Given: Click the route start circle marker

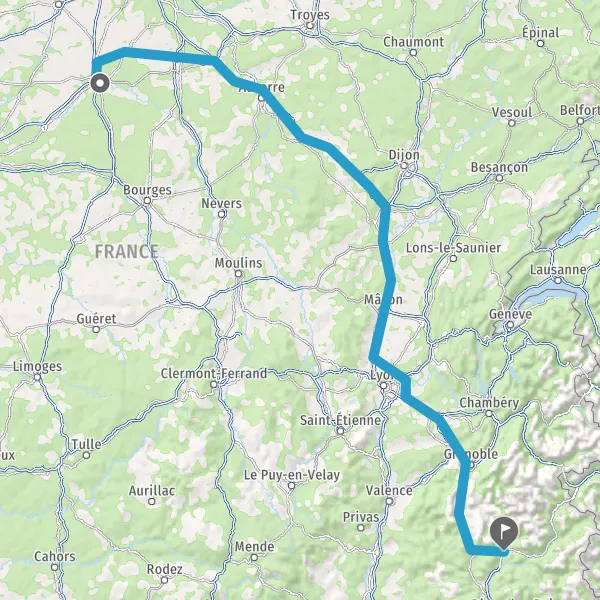Looking at the screenshot, I should tap(100, 83).
